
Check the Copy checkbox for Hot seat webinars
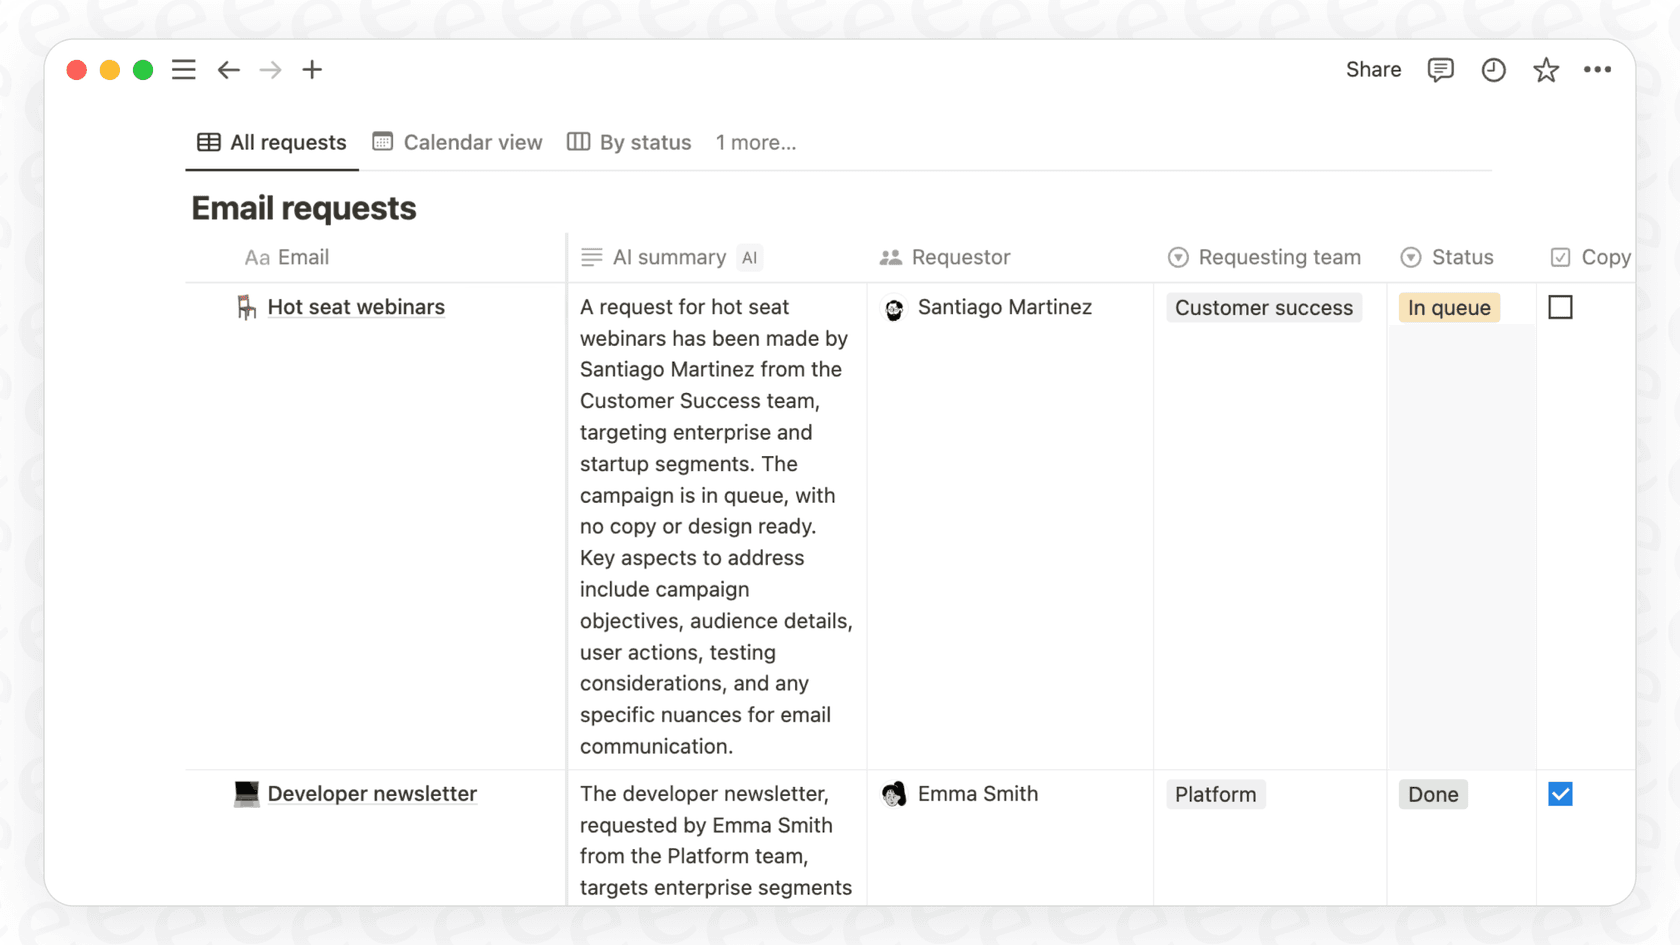pyautogui.click(x=1560, y=307)
